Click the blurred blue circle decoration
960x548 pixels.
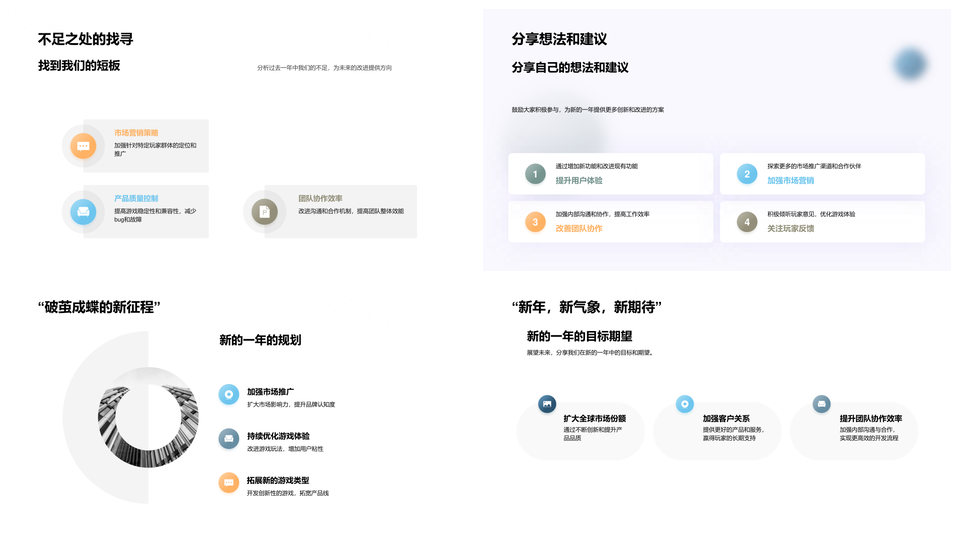point(910,64)
